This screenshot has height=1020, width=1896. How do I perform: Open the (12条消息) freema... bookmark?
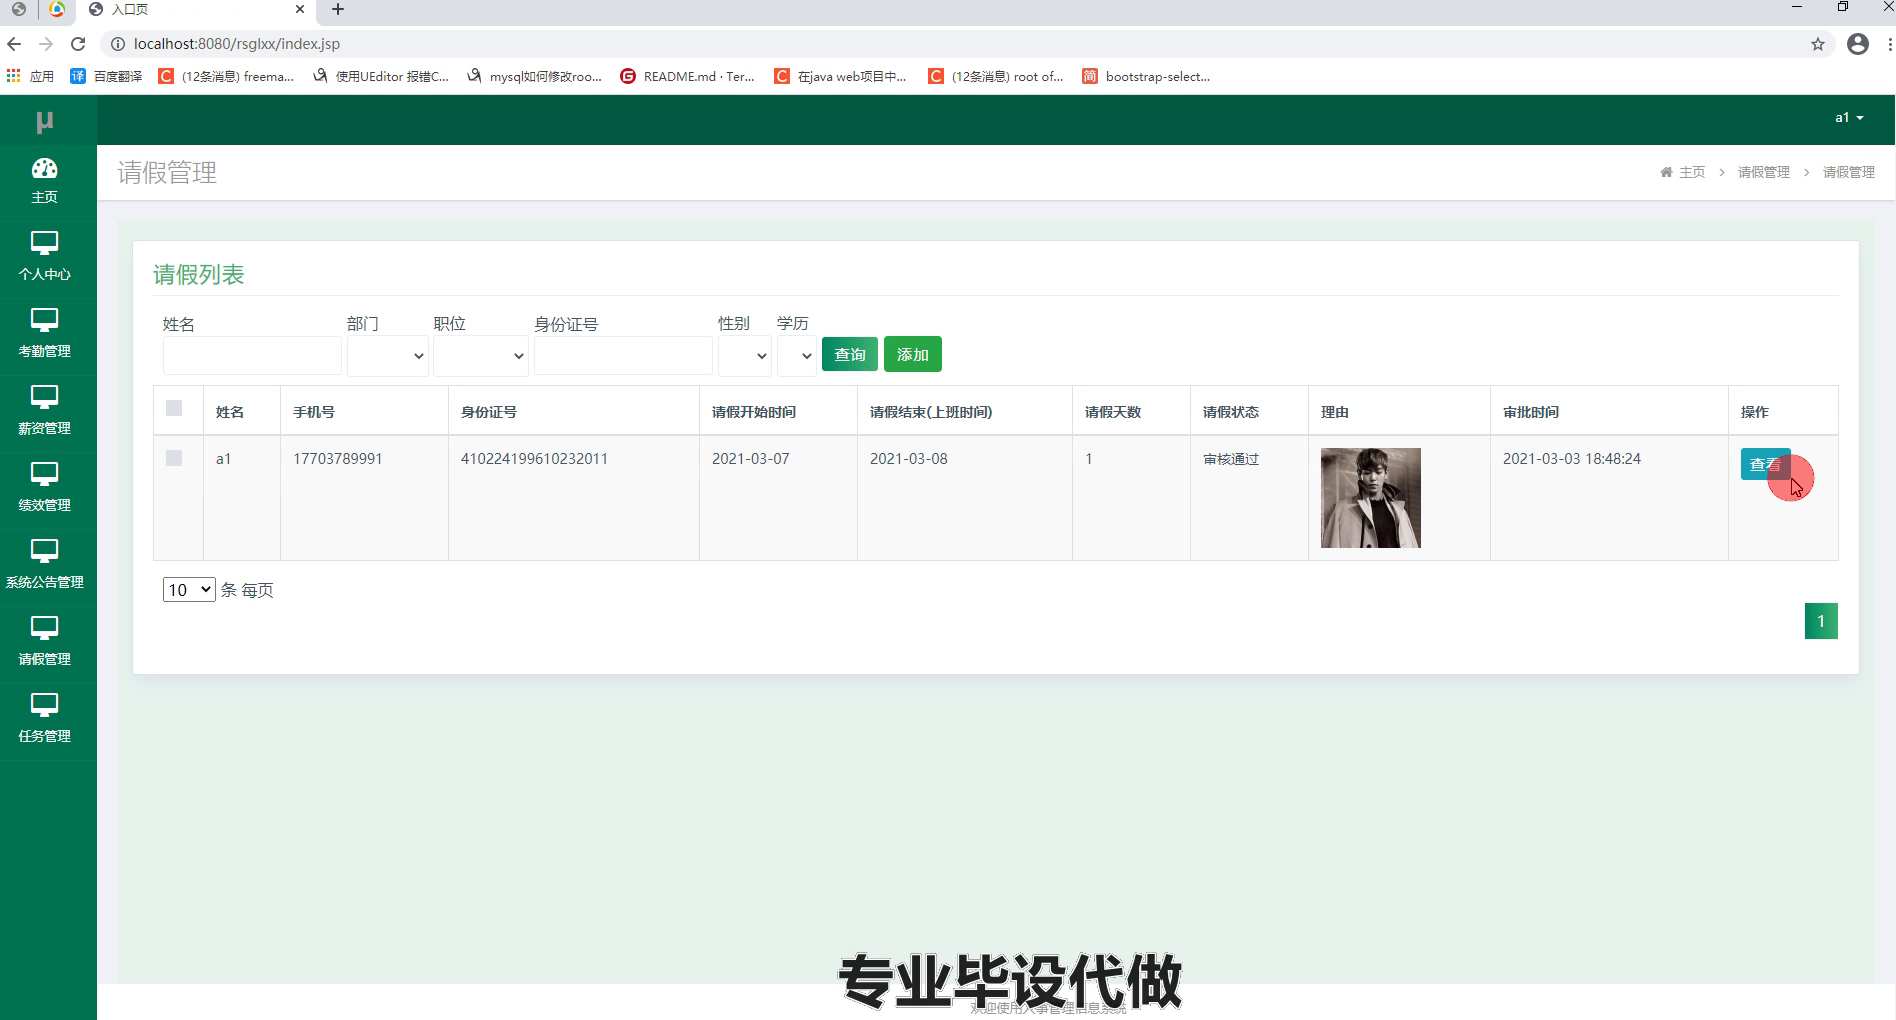tap(226, 76)
